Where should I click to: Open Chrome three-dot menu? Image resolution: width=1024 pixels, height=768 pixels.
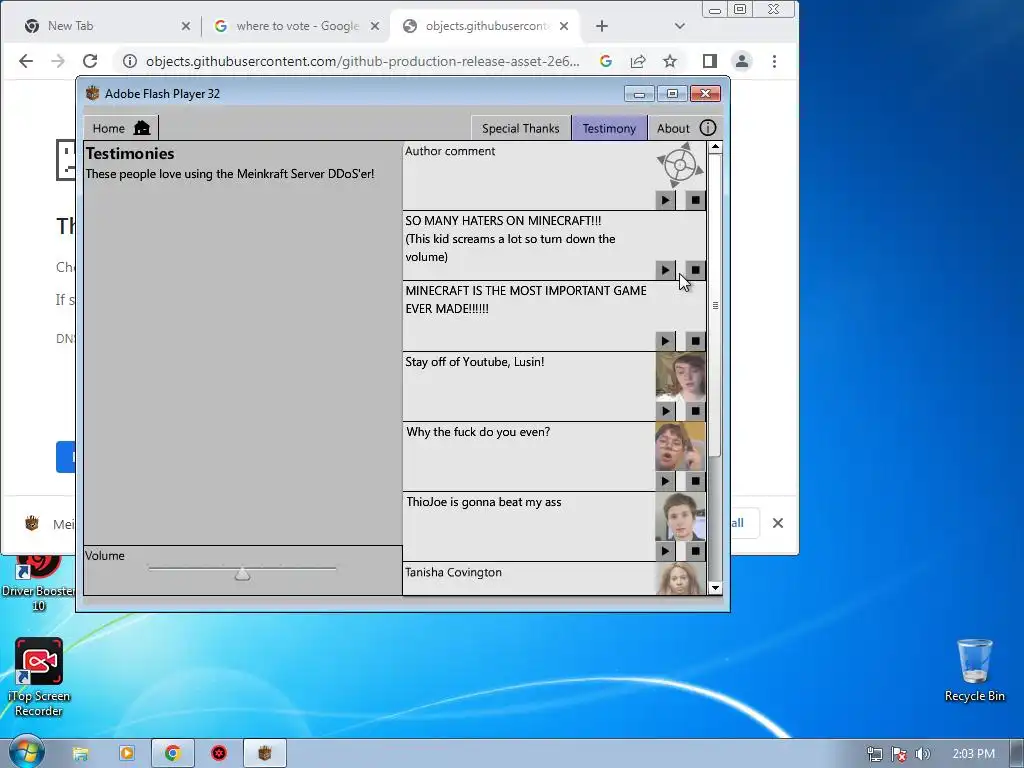pos(775,61)
